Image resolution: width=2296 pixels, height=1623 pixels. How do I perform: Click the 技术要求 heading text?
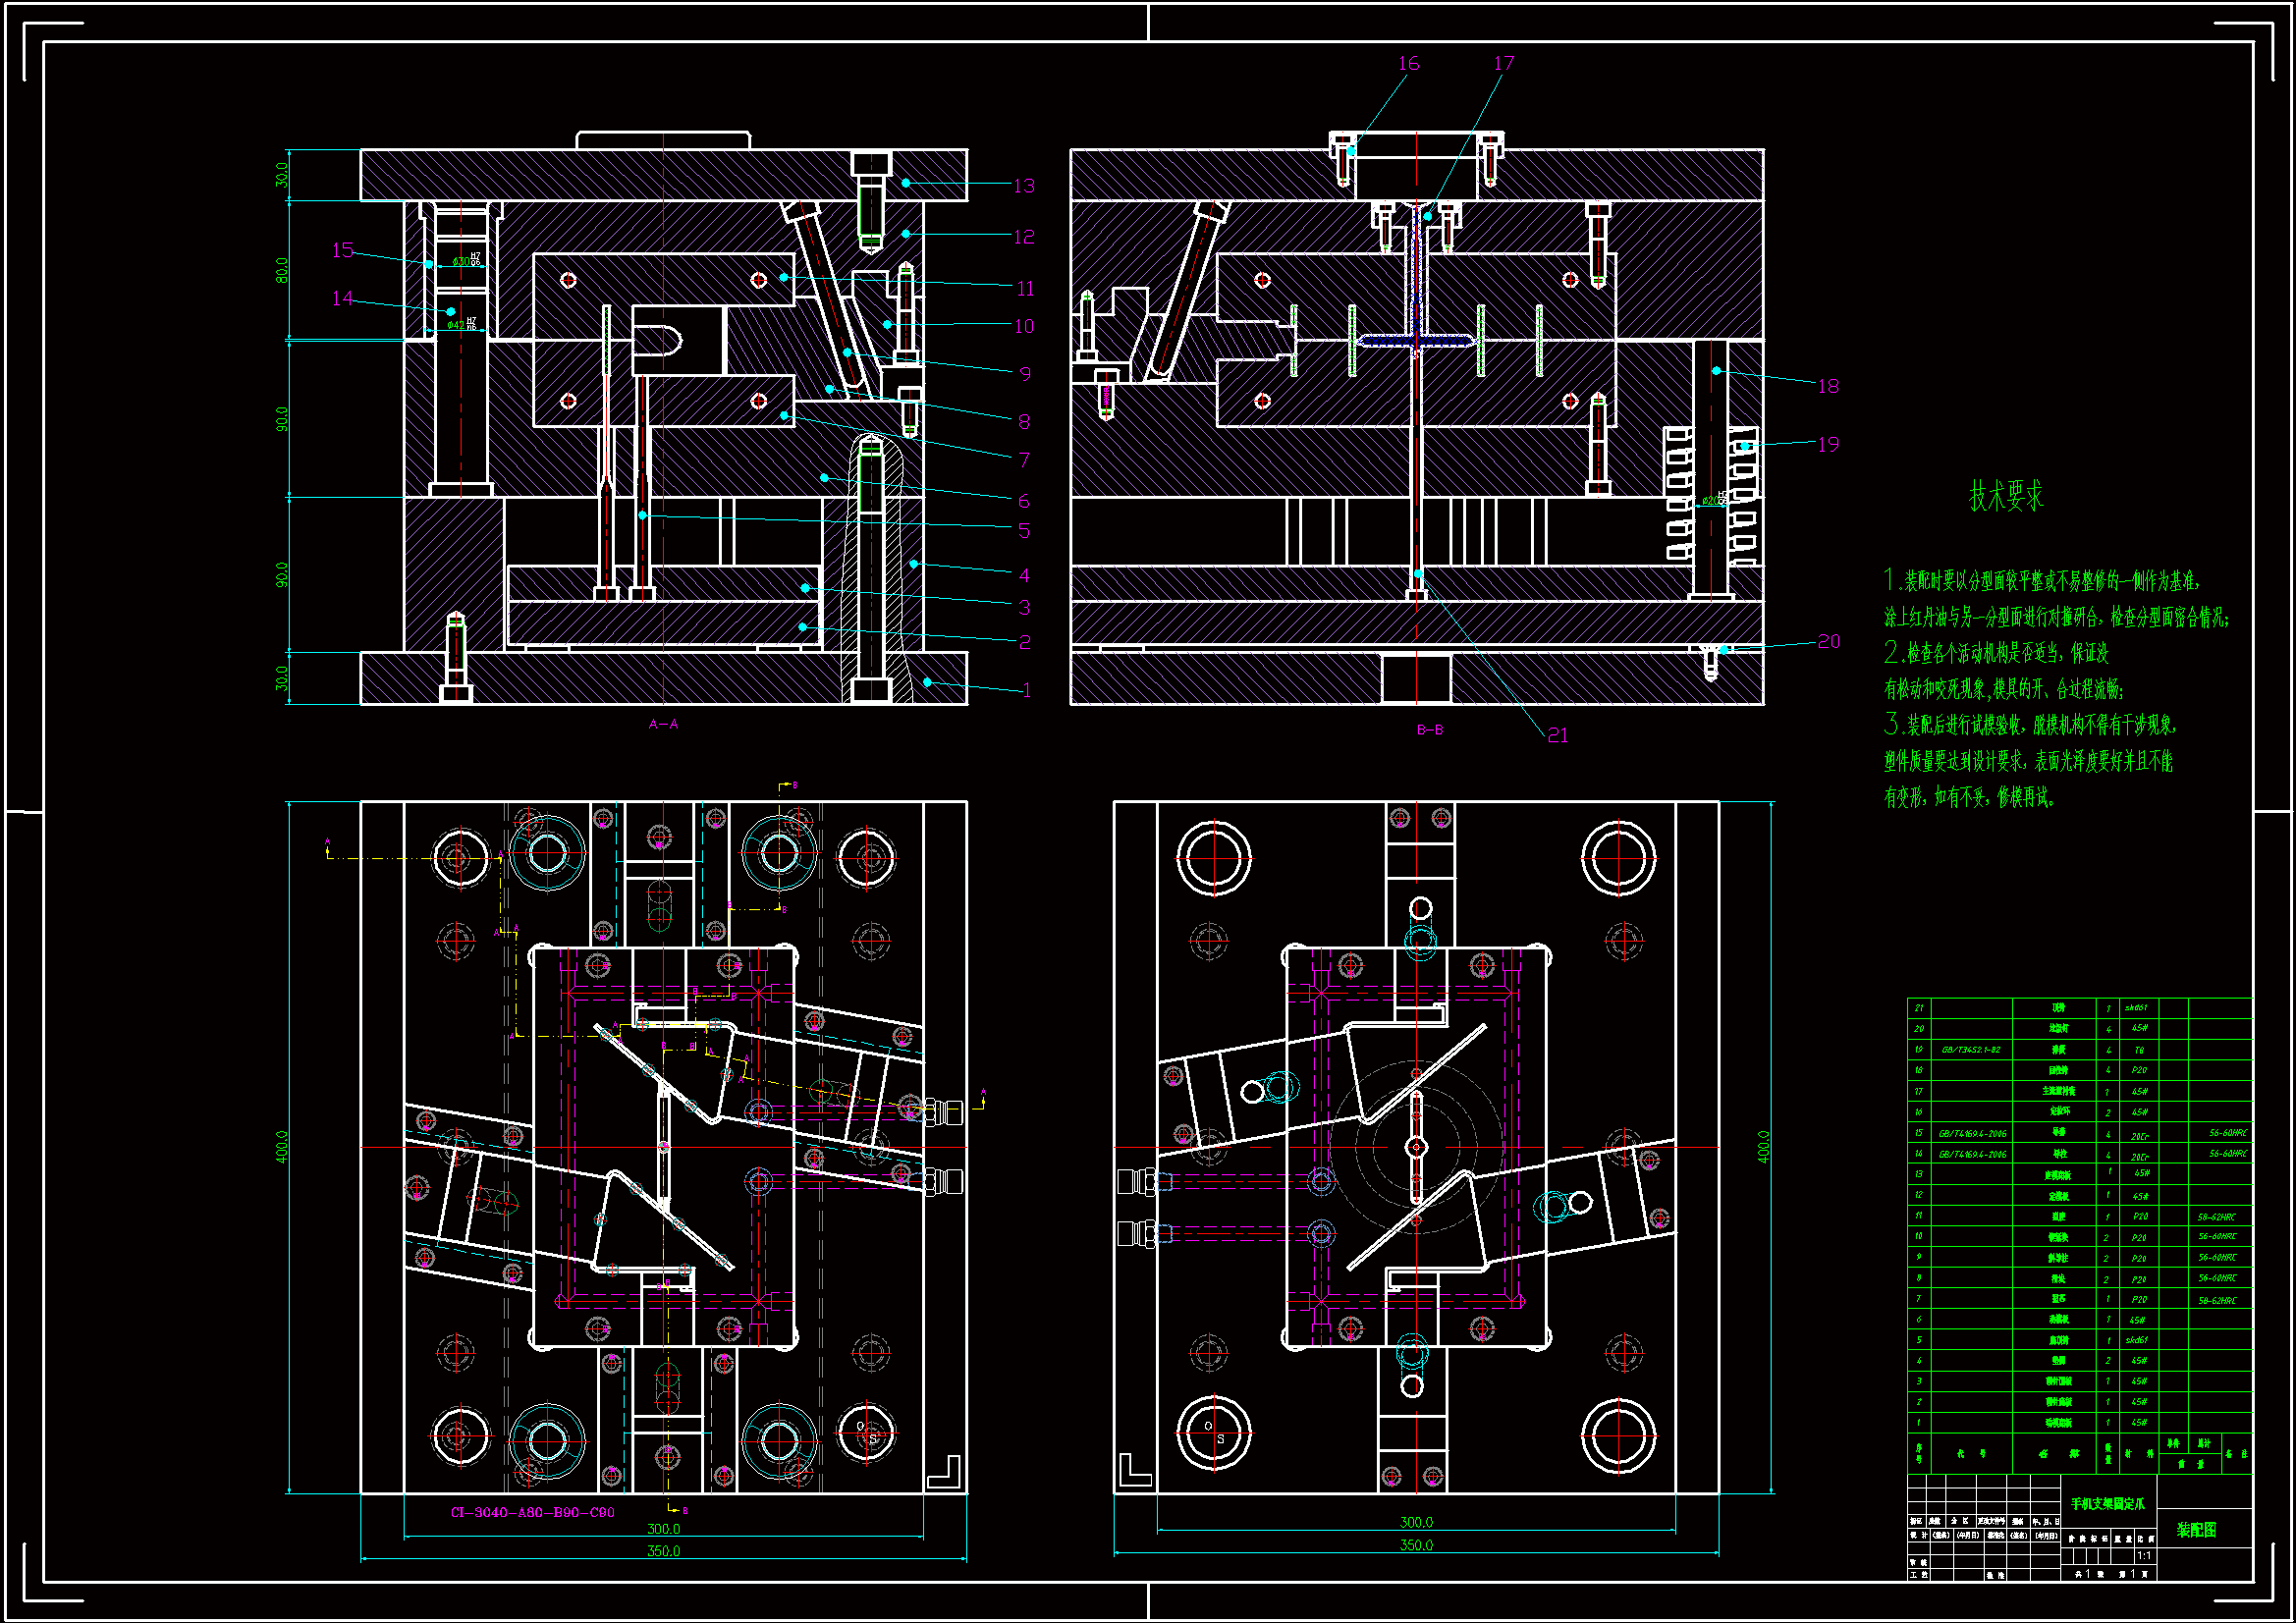2005,496
